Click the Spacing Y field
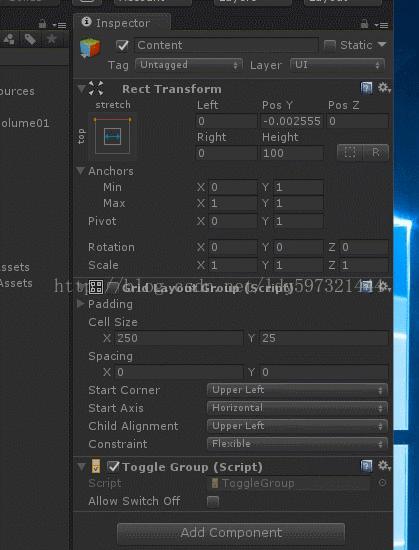 coord(324,372)
